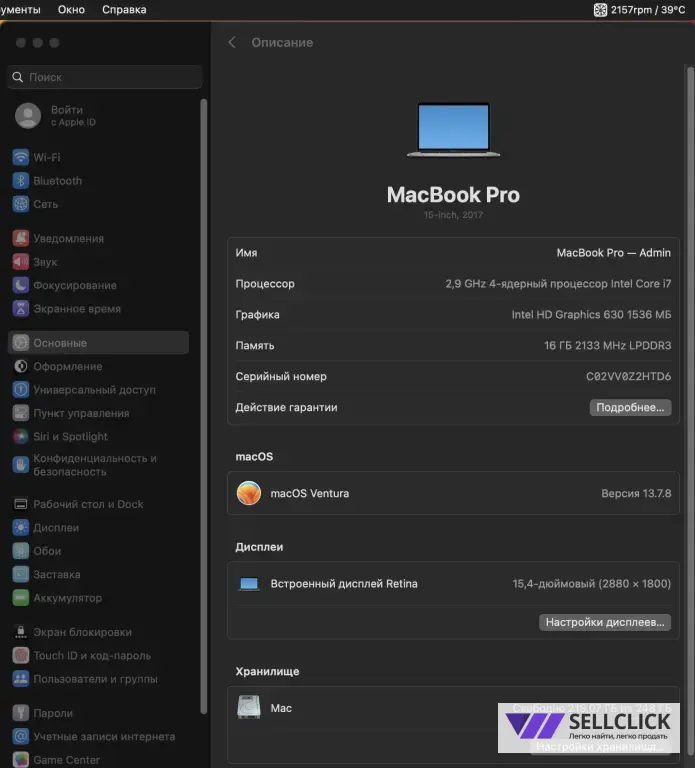The height and width of the screenshot is (768, 695).
Task: Click the Экранное время hourglass icon
Action: click(21, 309)
